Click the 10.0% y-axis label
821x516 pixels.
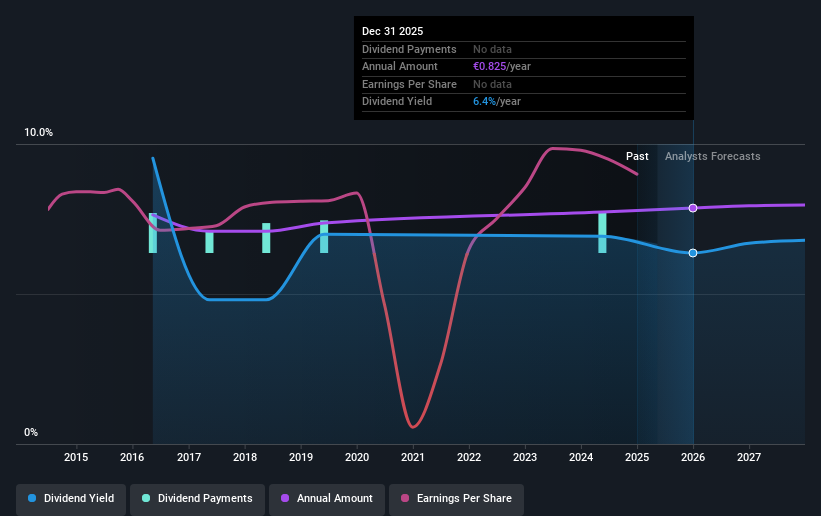tap(38, 133)
